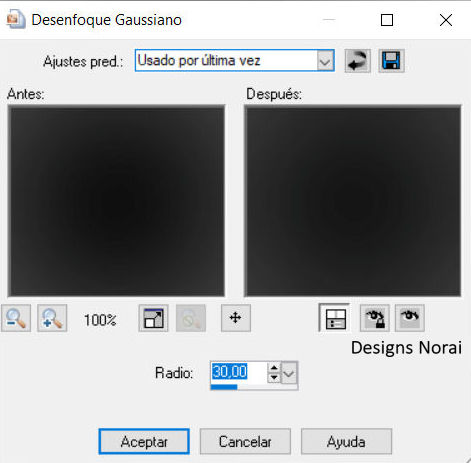
Task: Increase Radio with the up spinner arrow
Action: click(274, 368)
